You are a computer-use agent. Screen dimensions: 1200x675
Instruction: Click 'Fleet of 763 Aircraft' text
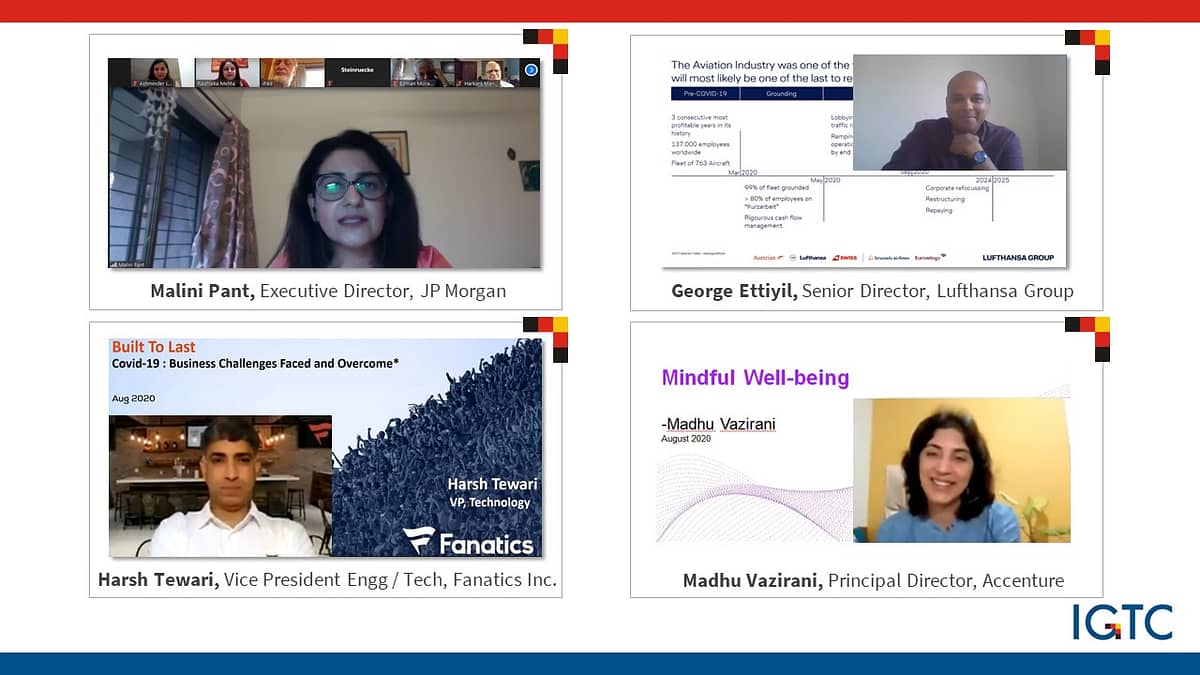pos(701,163)
